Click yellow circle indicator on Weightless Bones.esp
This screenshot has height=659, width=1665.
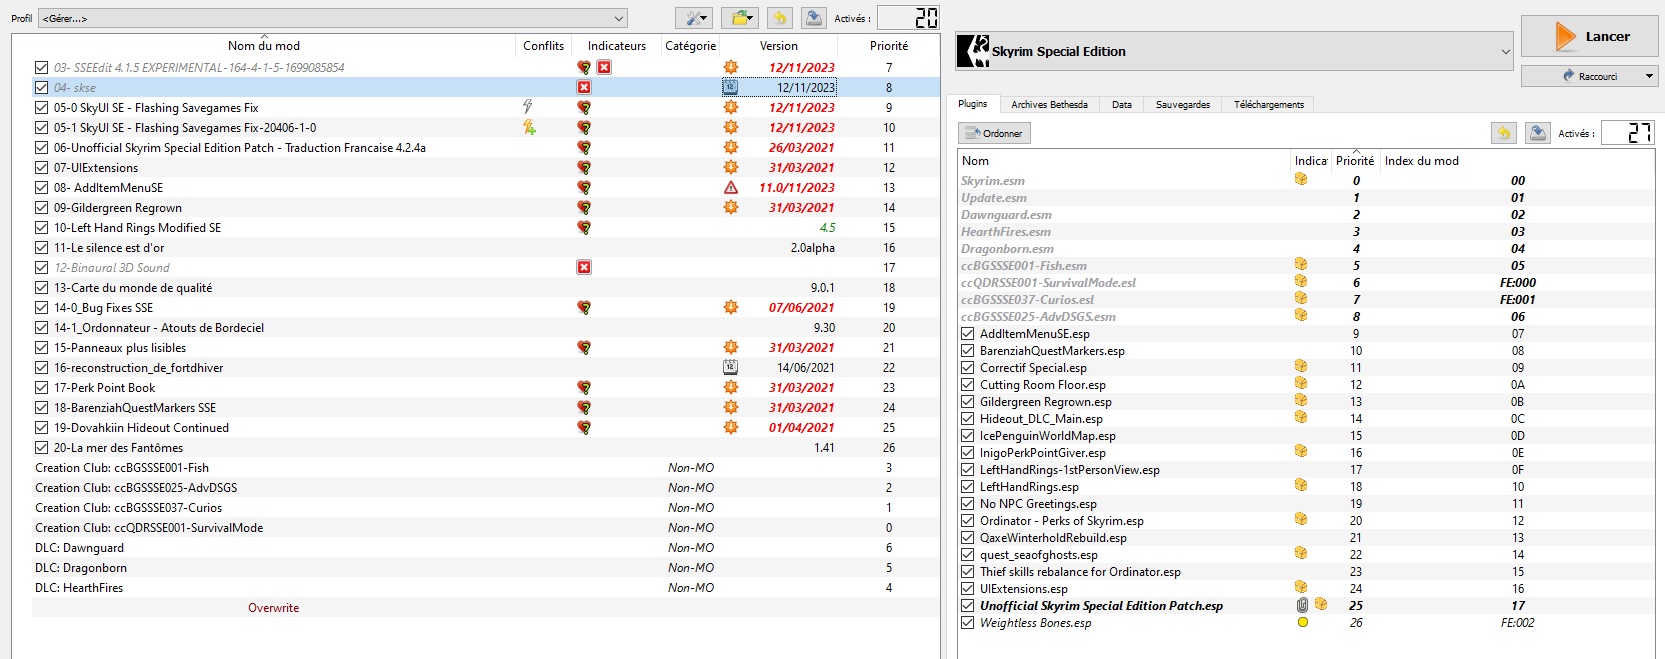click(x=1302, y=622)
